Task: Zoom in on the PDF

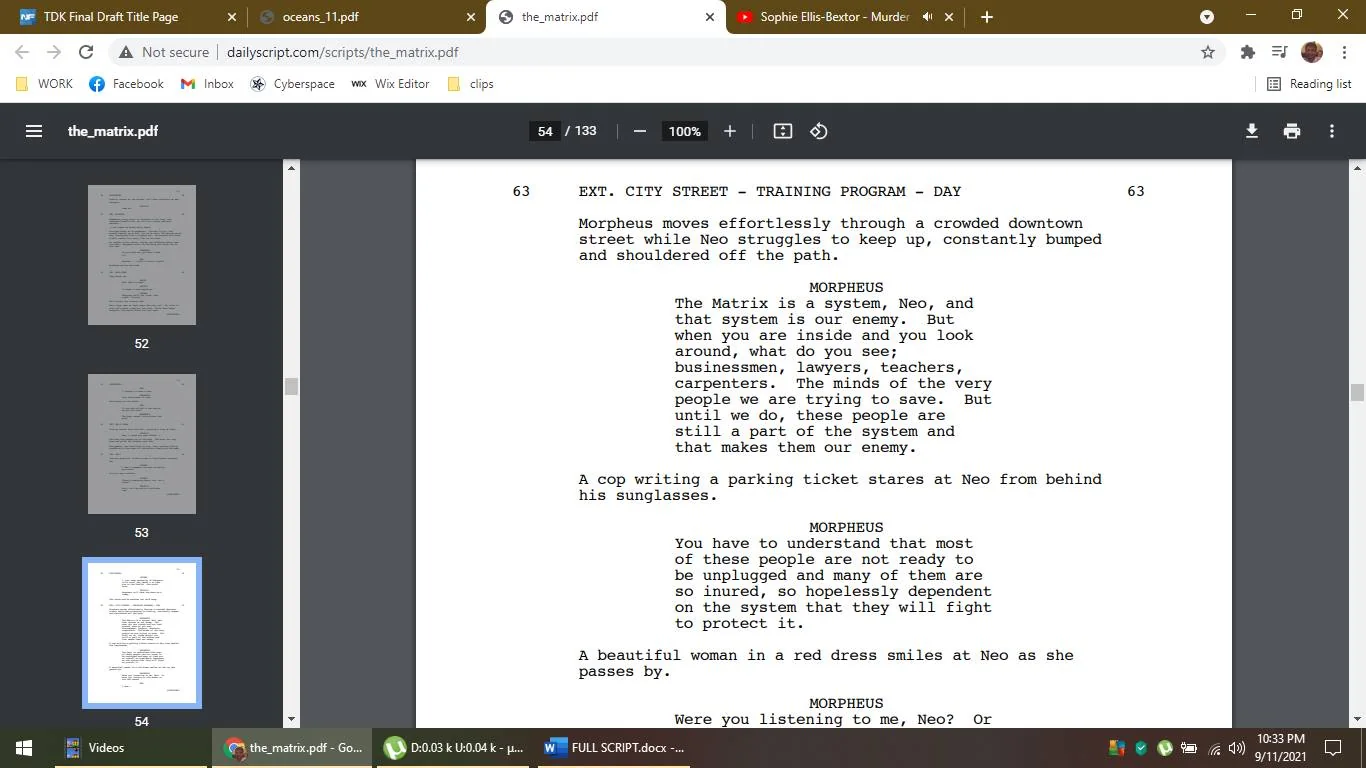Action: tap(730, 131)
